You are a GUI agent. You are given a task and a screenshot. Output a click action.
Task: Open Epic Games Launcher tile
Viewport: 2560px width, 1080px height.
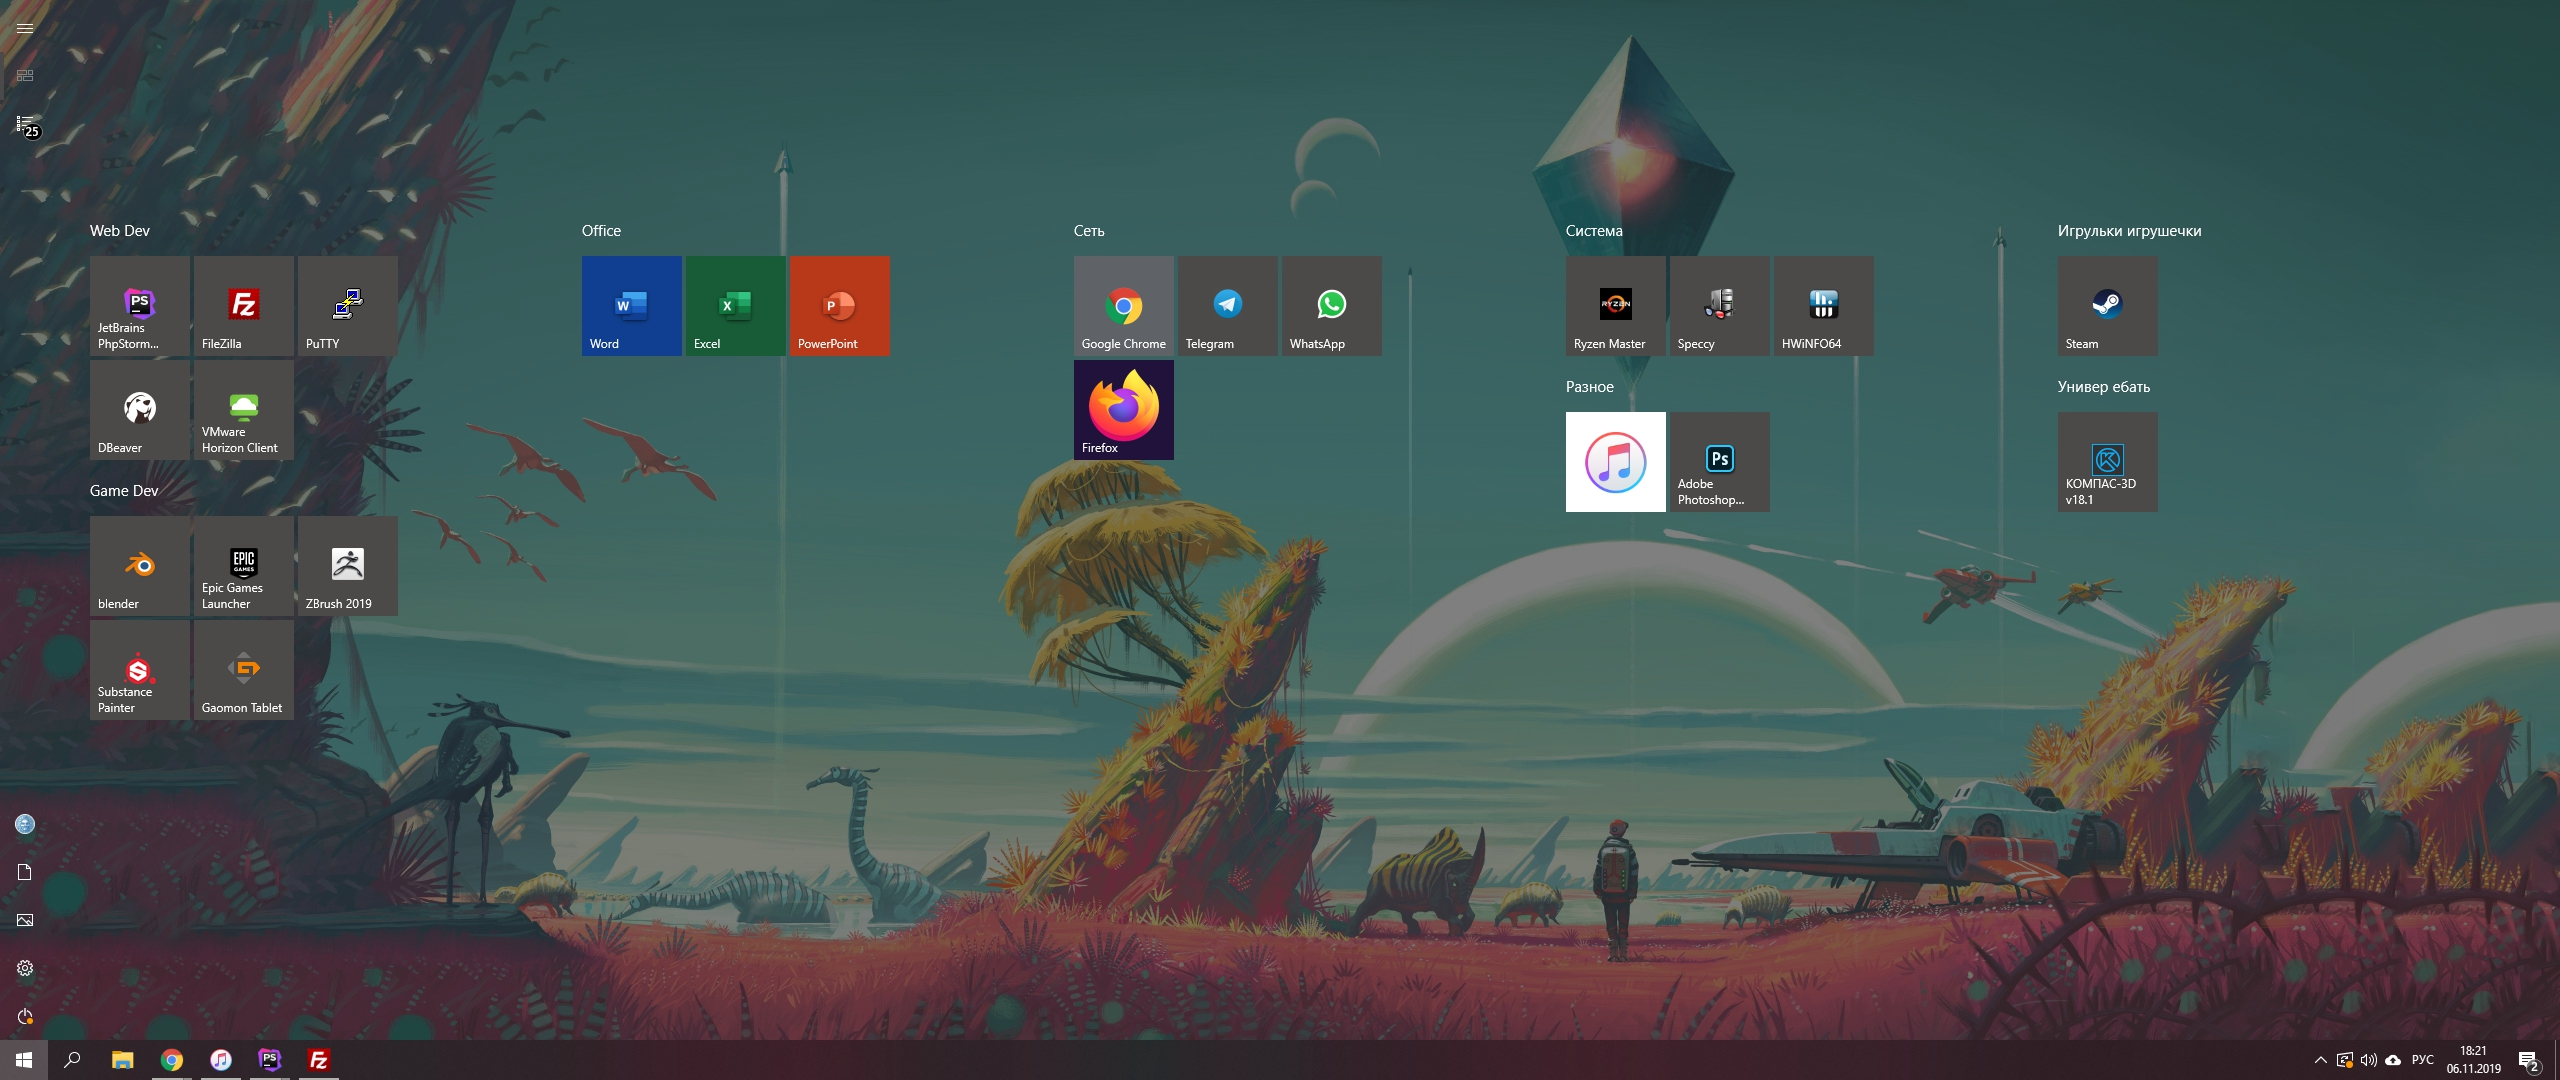pos(244,566)
